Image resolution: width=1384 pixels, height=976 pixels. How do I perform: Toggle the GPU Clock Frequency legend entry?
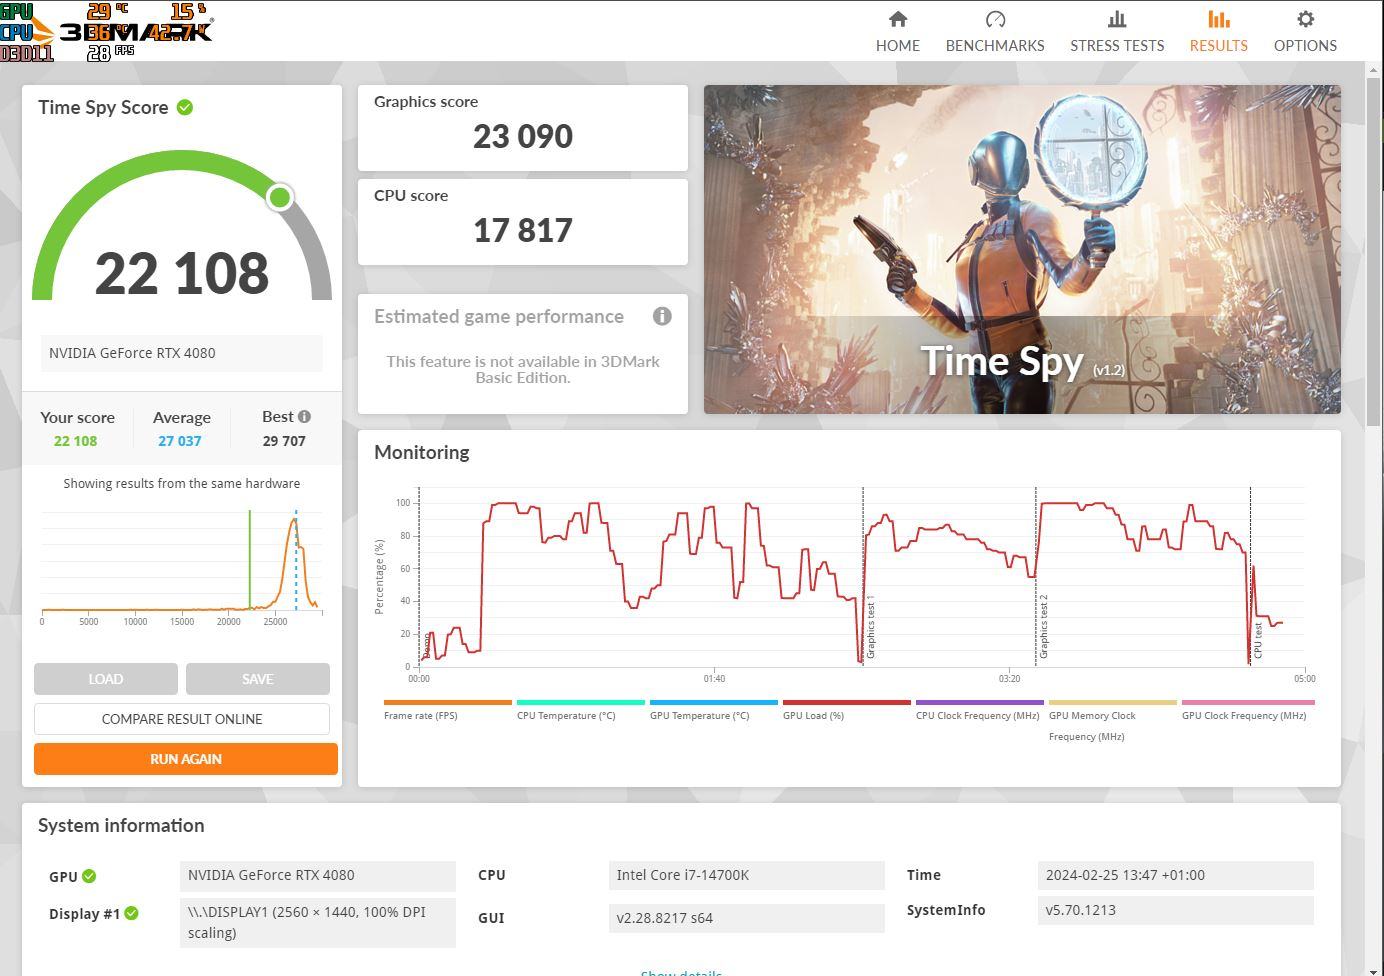(x=1247, y=709)
